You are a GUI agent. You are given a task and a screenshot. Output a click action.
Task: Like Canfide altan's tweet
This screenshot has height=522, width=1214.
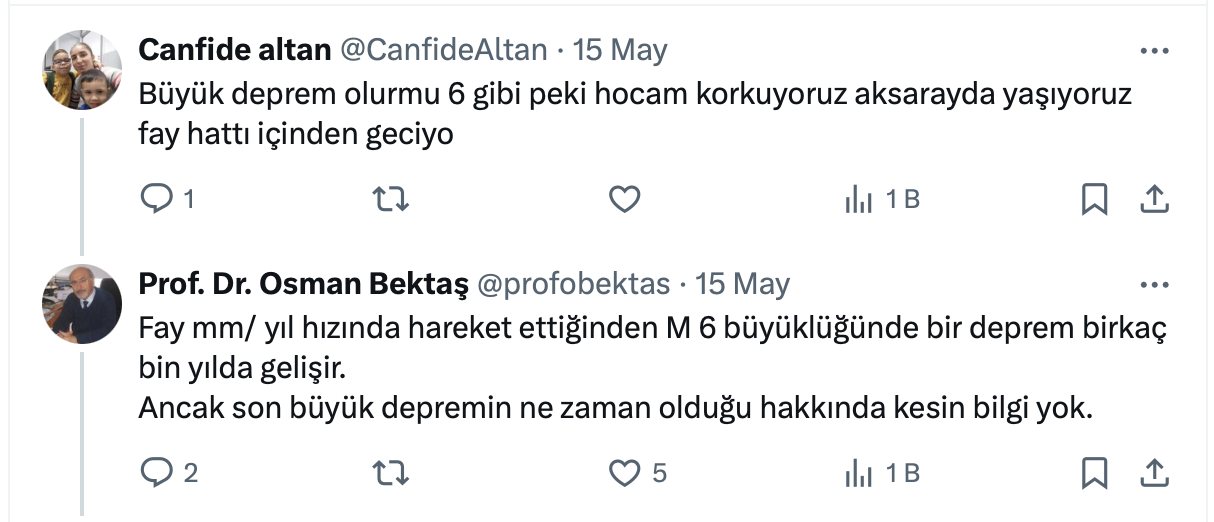[x=624, y=200]
